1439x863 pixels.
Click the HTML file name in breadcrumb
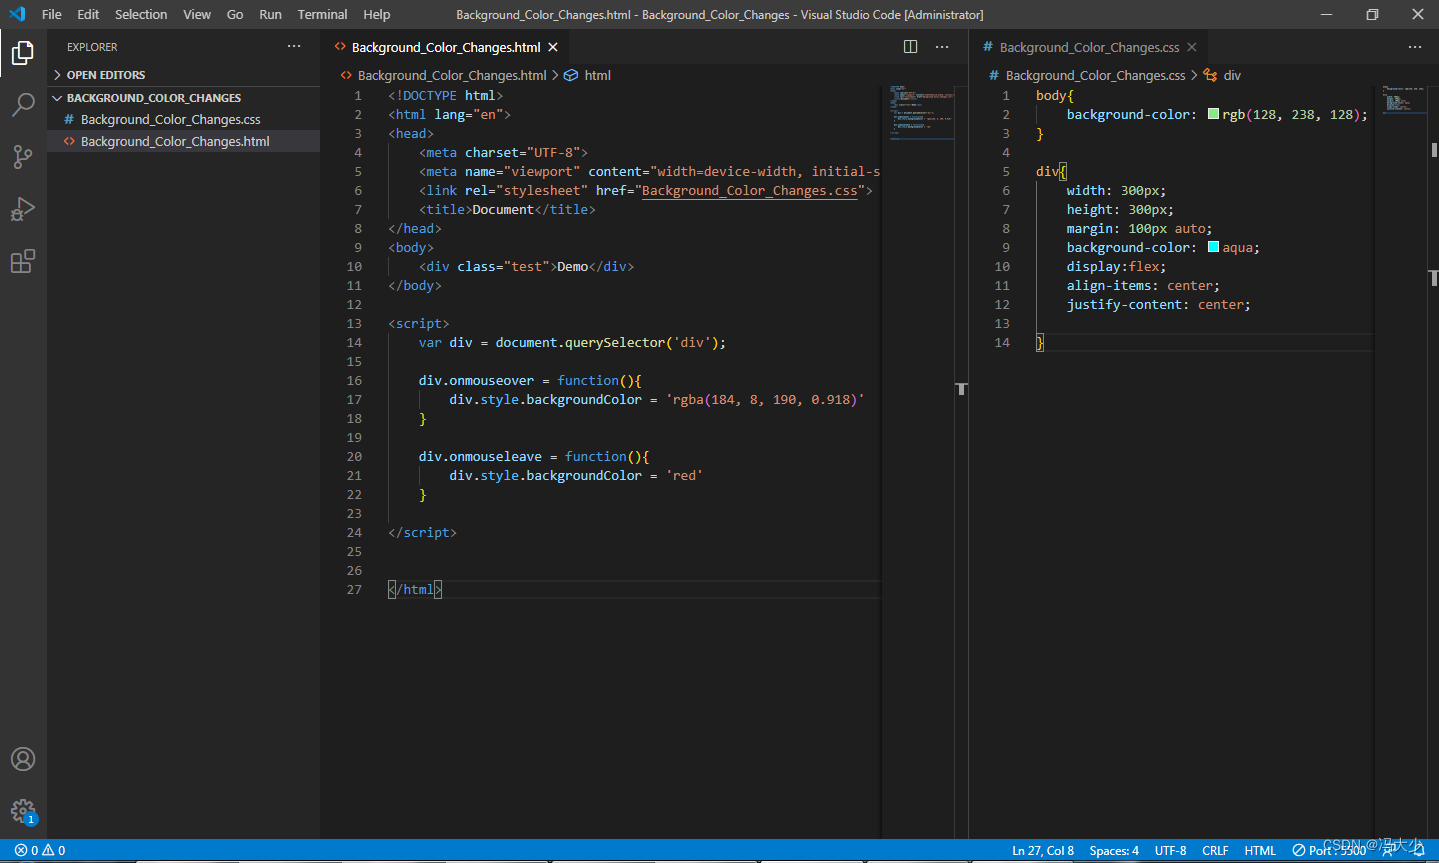pyautogui.click(x=451, y=75)
